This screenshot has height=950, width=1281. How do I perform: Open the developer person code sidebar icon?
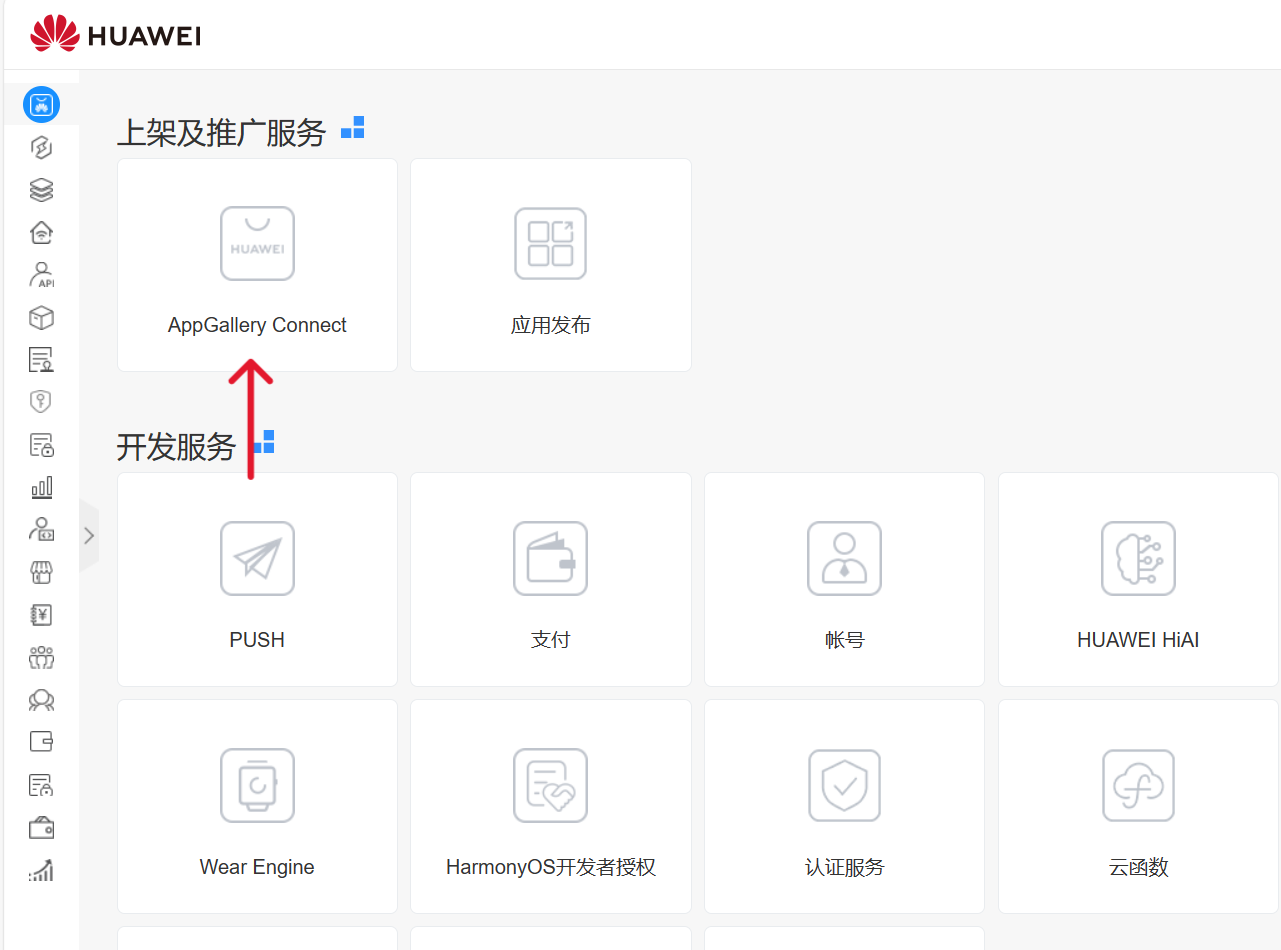click(x=41, y=529)
